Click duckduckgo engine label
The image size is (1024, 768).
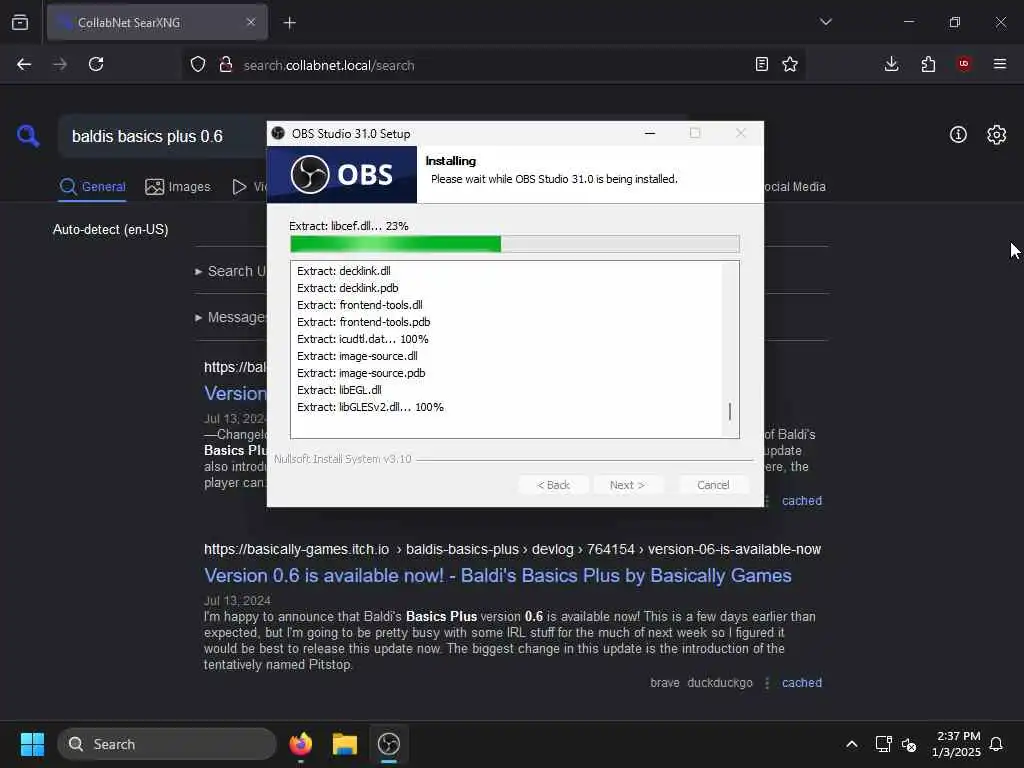click(x=720, y=682)
